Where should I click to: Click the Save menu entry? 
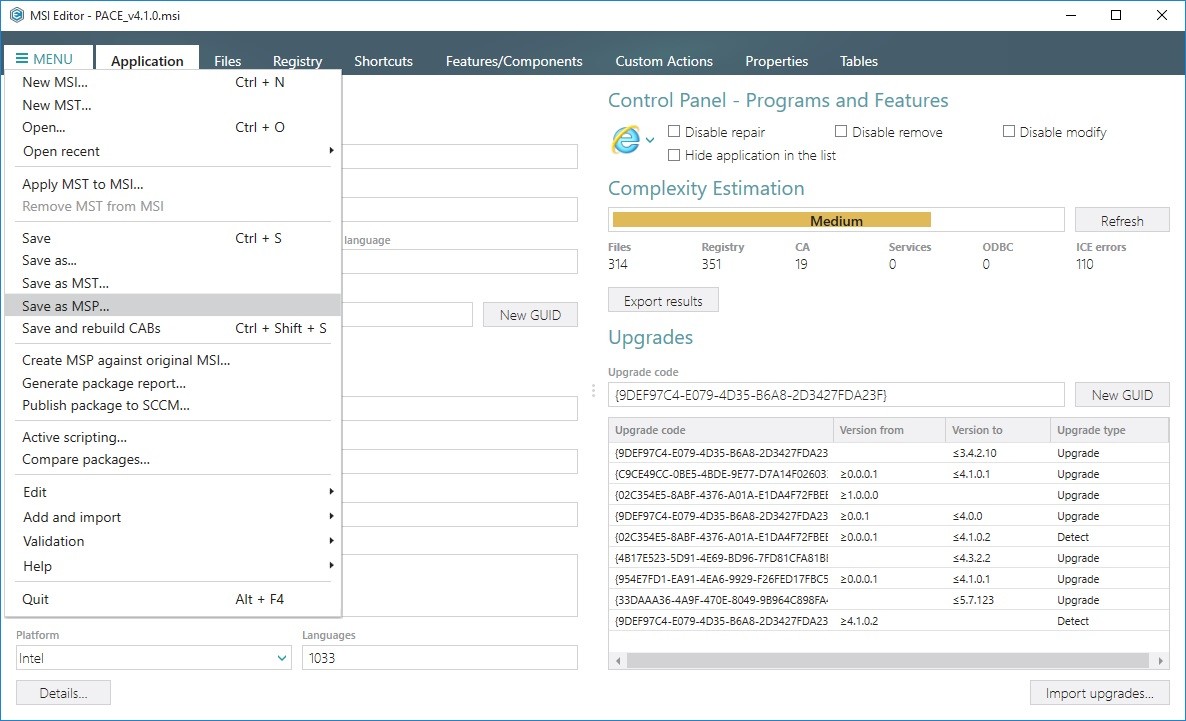pos(172,238)
